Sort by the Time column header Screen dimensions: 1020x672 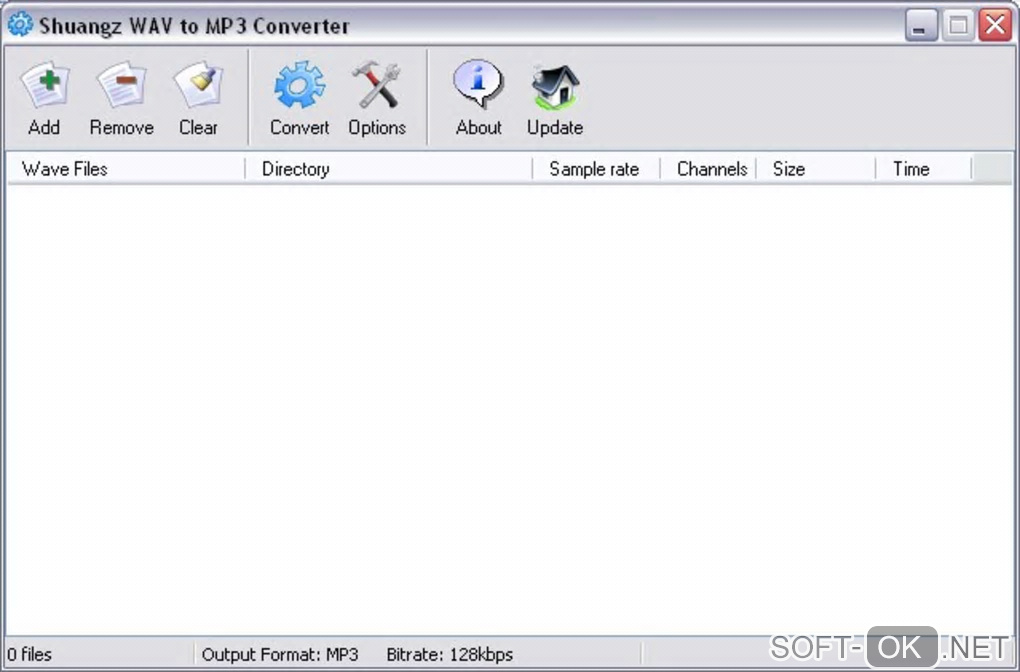coord(924,169)
